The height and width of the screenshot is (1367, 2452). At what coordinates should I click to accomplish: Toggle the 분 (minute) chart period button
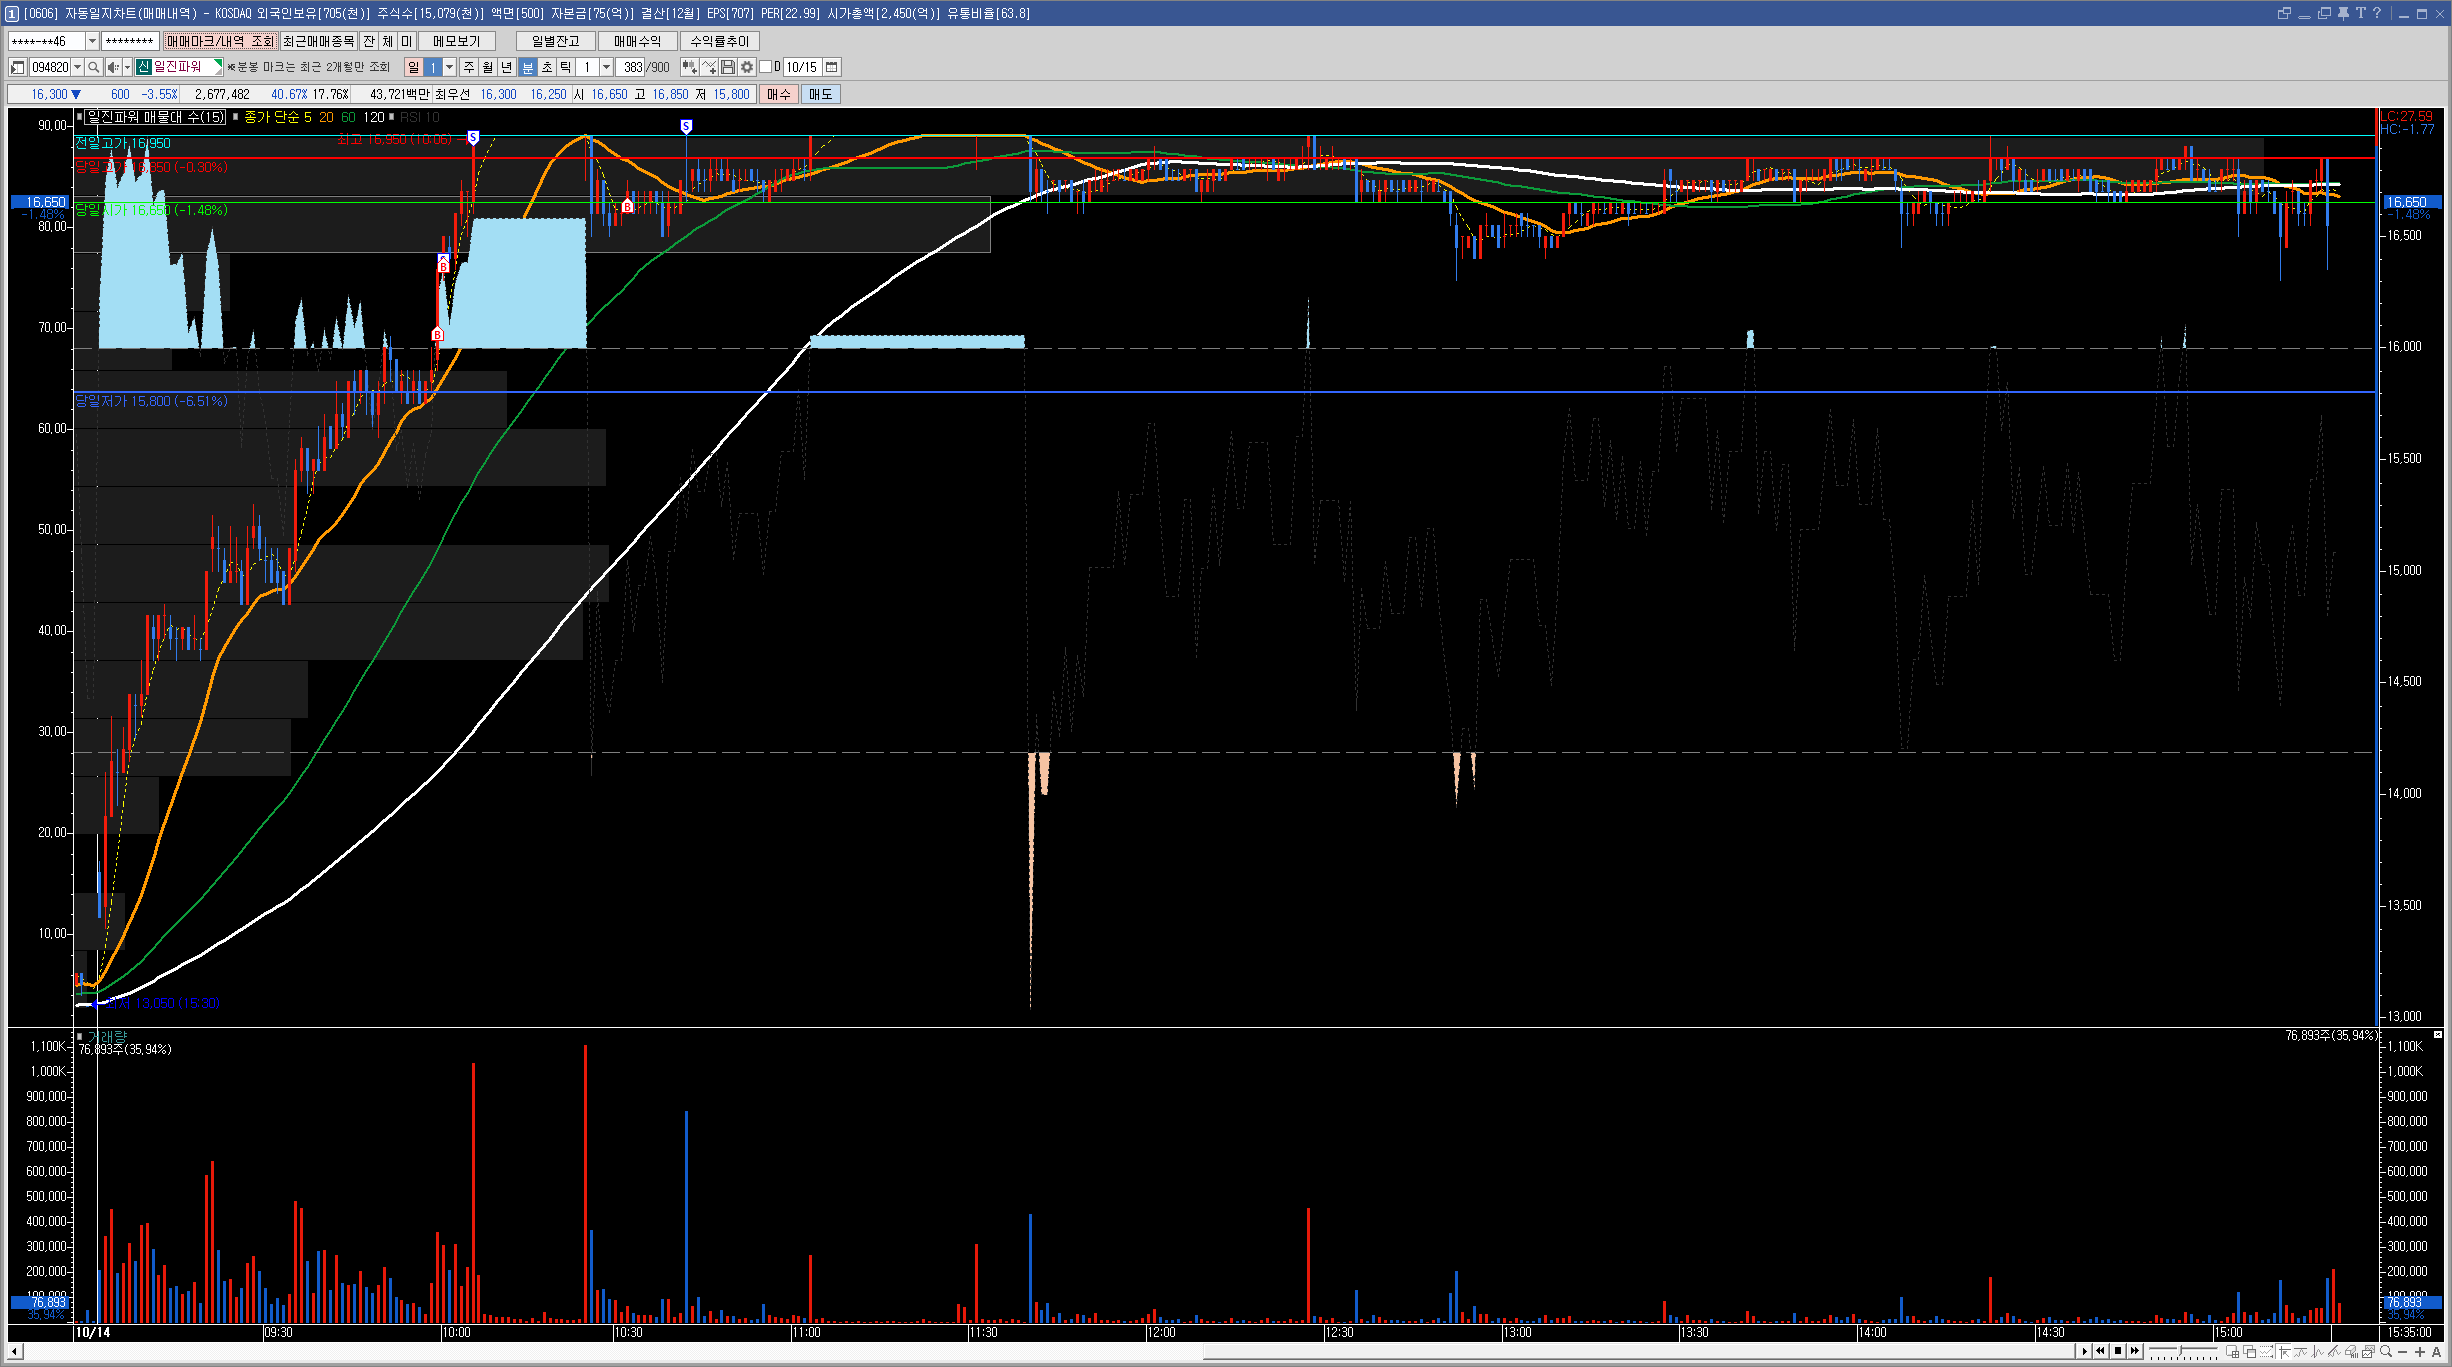coord(528,67)
